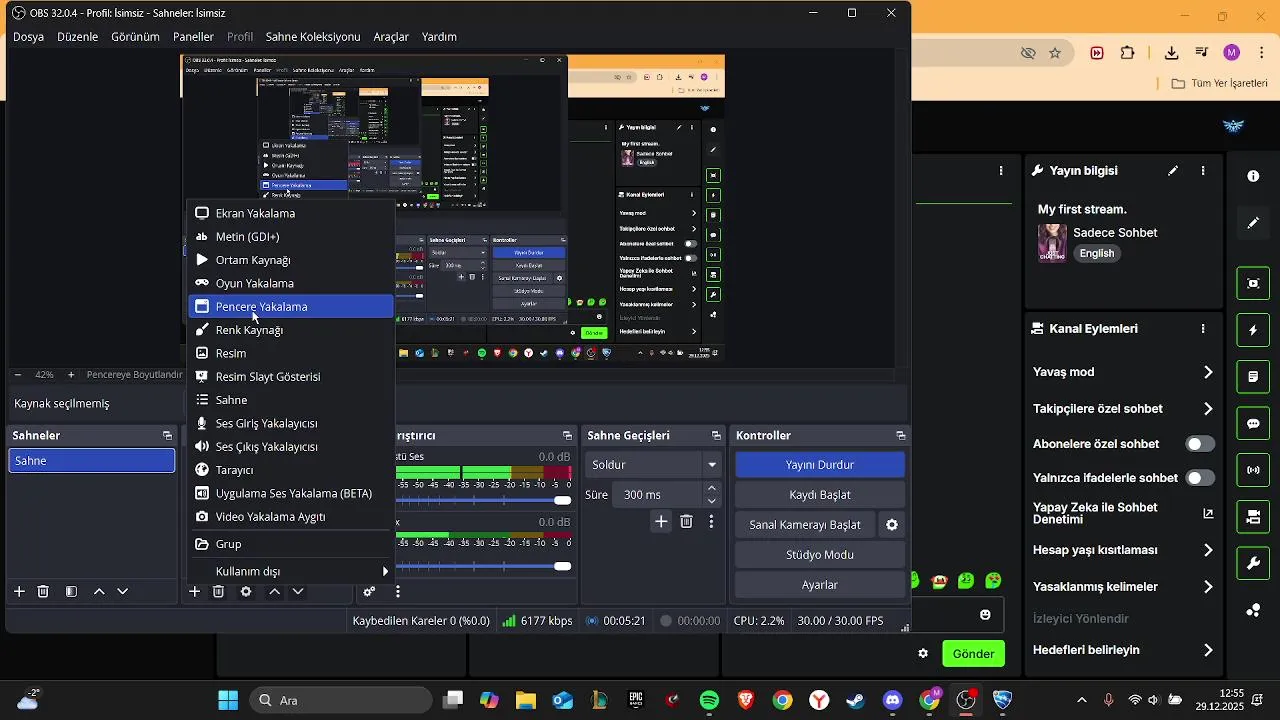Open the wrench tools icon in Twitch sidebar
The image size is (1280, 720).
[1253, 564]
